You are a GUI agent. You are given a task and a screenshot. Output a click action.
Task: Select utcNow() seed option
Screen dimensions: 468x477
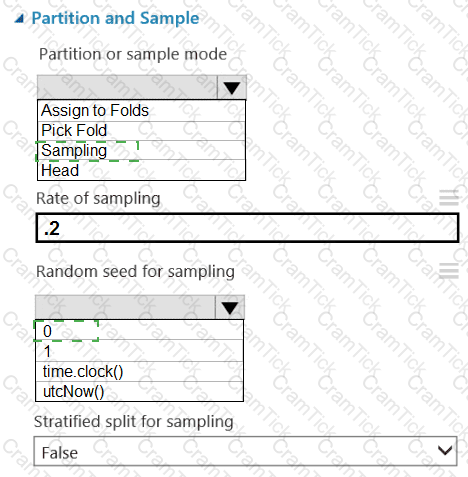tap(139, 391)
